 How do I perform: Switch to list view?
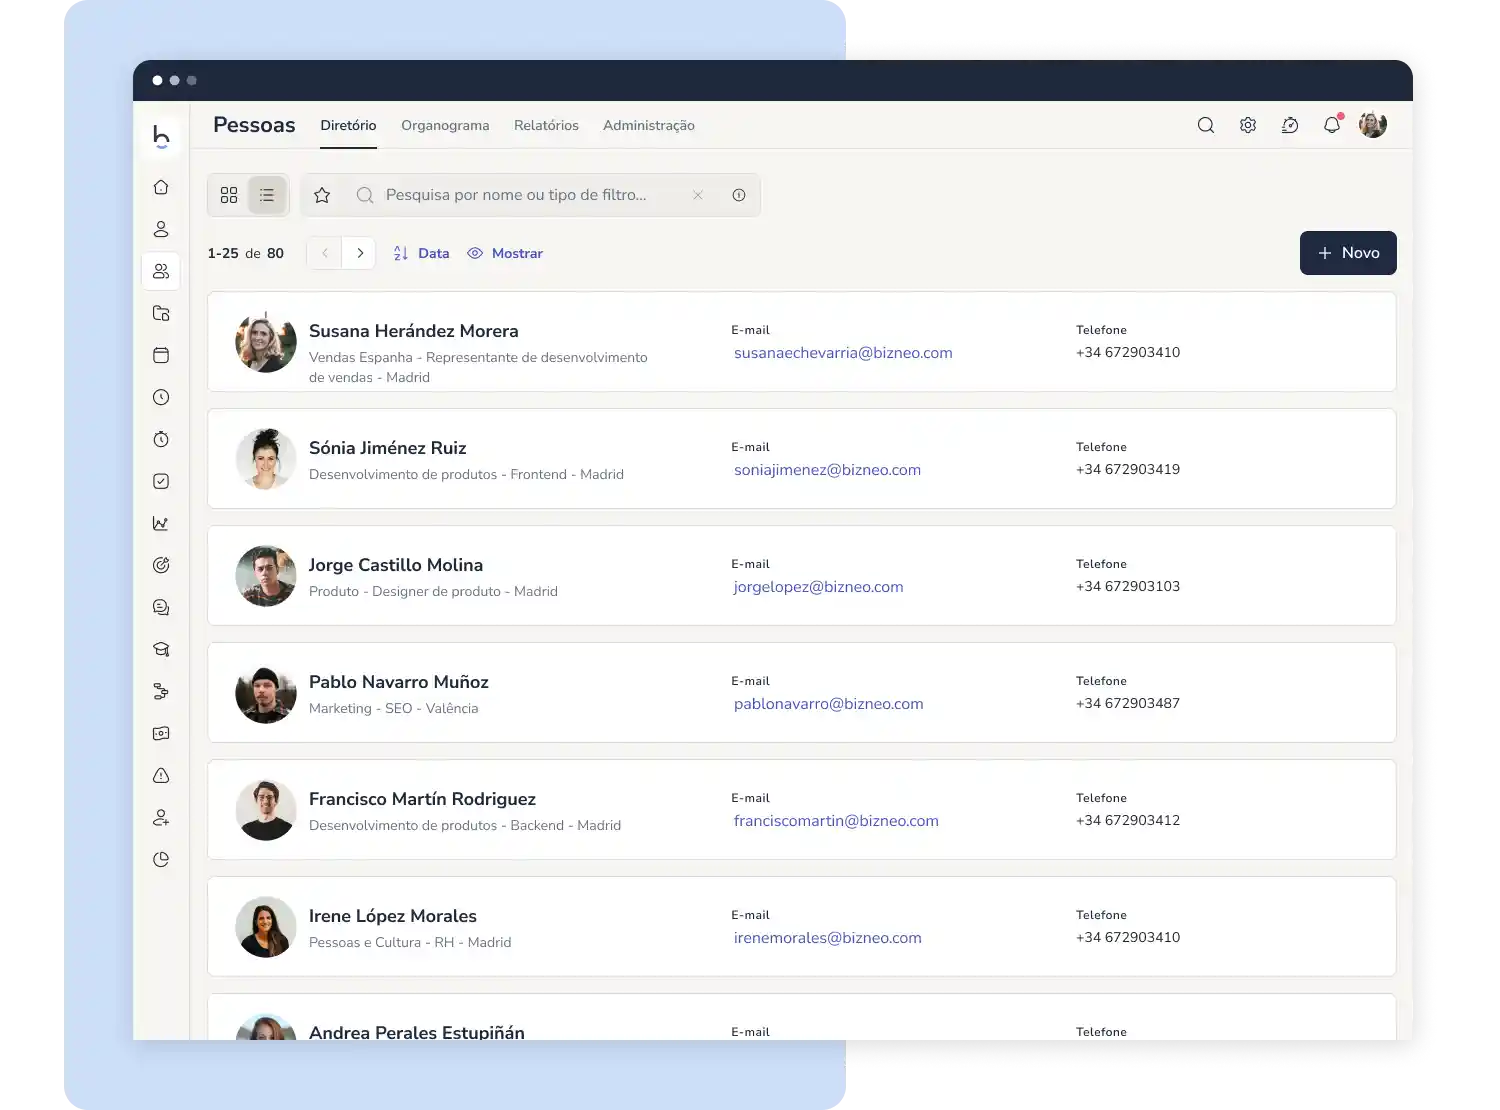coord(267,195)
